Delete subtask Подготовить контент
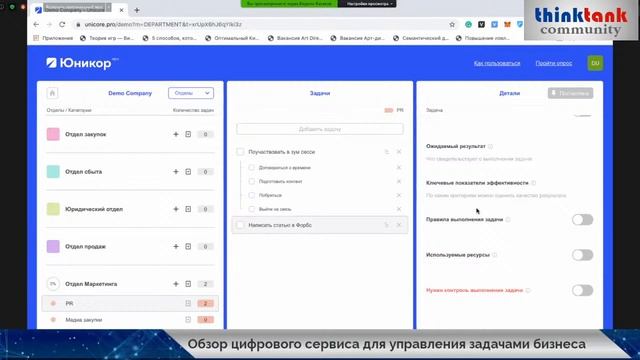This screenshot has height=360, width=640. pos(399,181)
